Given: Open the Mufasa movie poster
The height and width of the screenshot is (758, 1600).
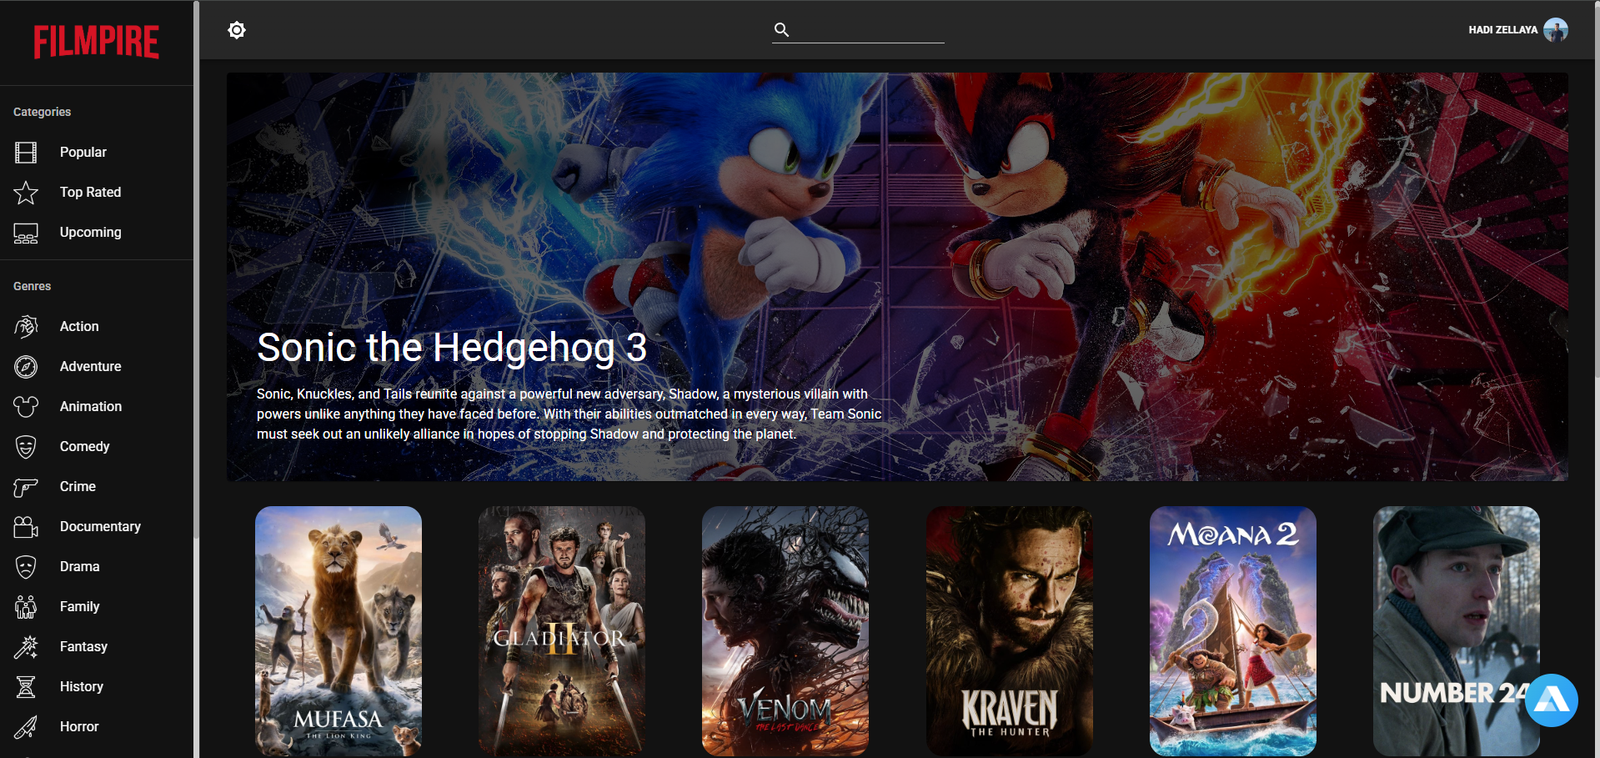Looking at the screenshot, I should pos(338,630).
